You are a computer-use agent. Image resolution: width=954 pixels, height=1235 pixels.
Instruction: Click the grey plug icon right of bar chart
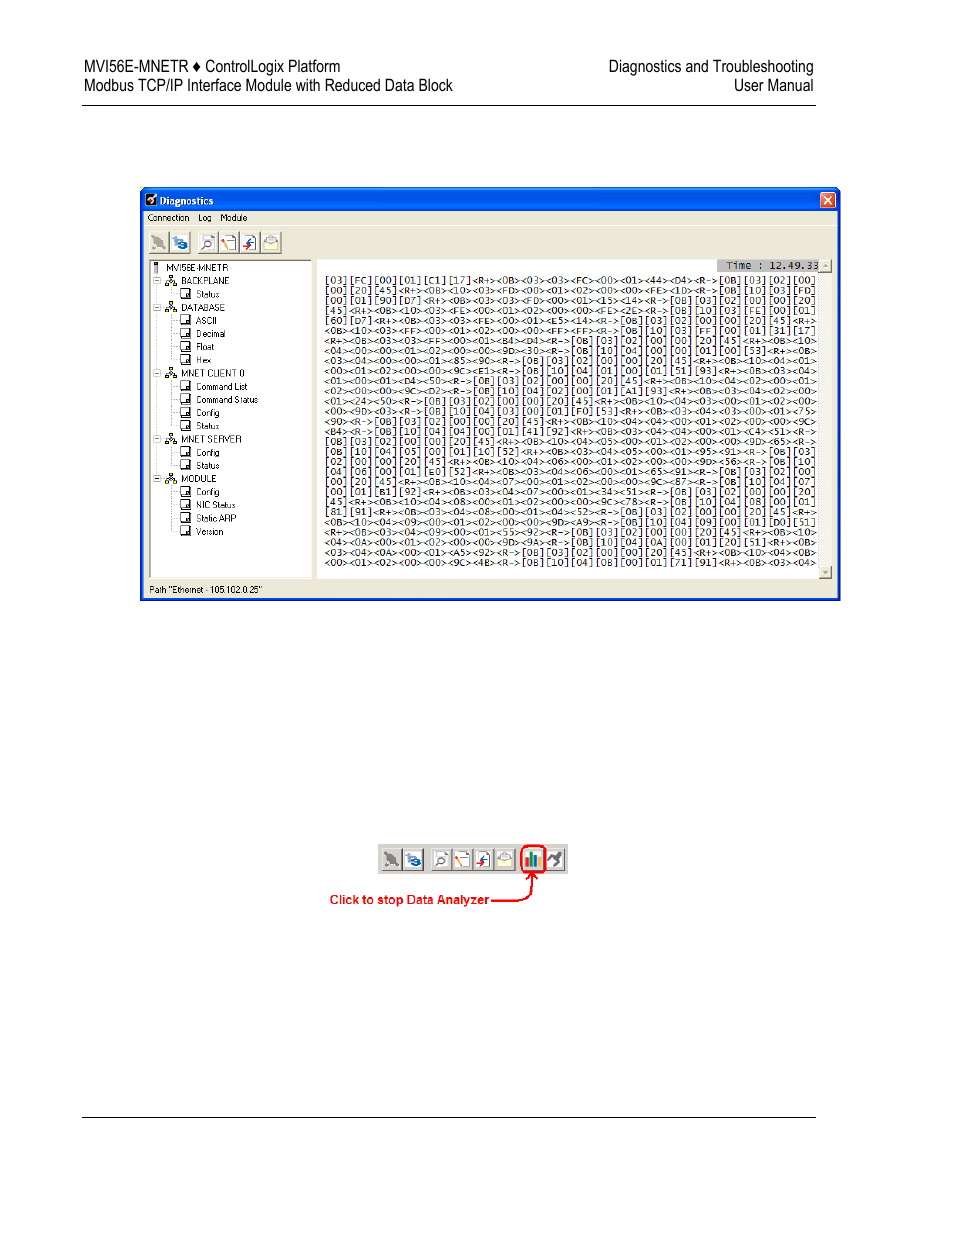[555, 859]
